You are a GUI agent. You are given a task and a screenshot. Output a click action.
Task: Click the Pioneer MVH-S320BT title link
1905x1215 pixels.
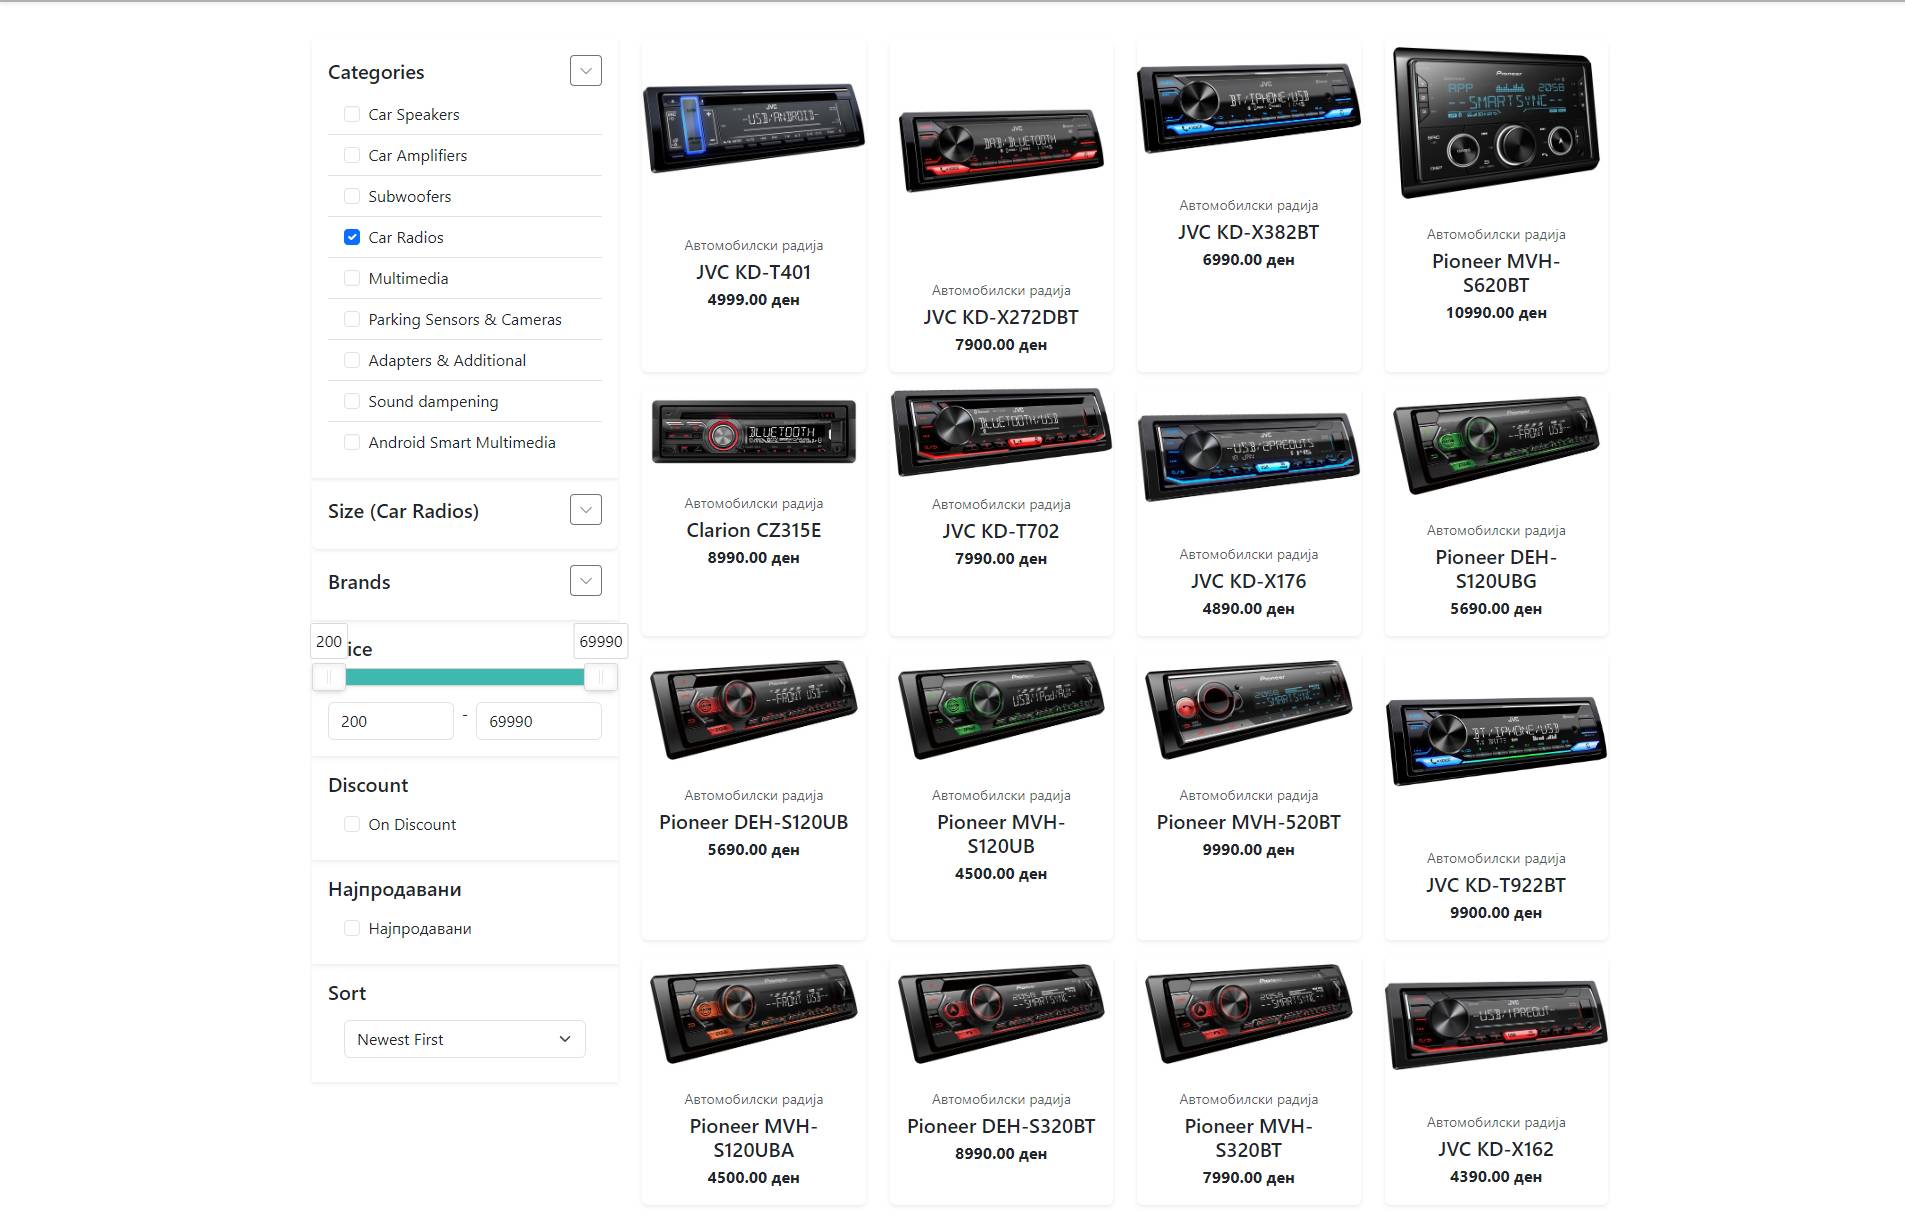point(1249,1138)
